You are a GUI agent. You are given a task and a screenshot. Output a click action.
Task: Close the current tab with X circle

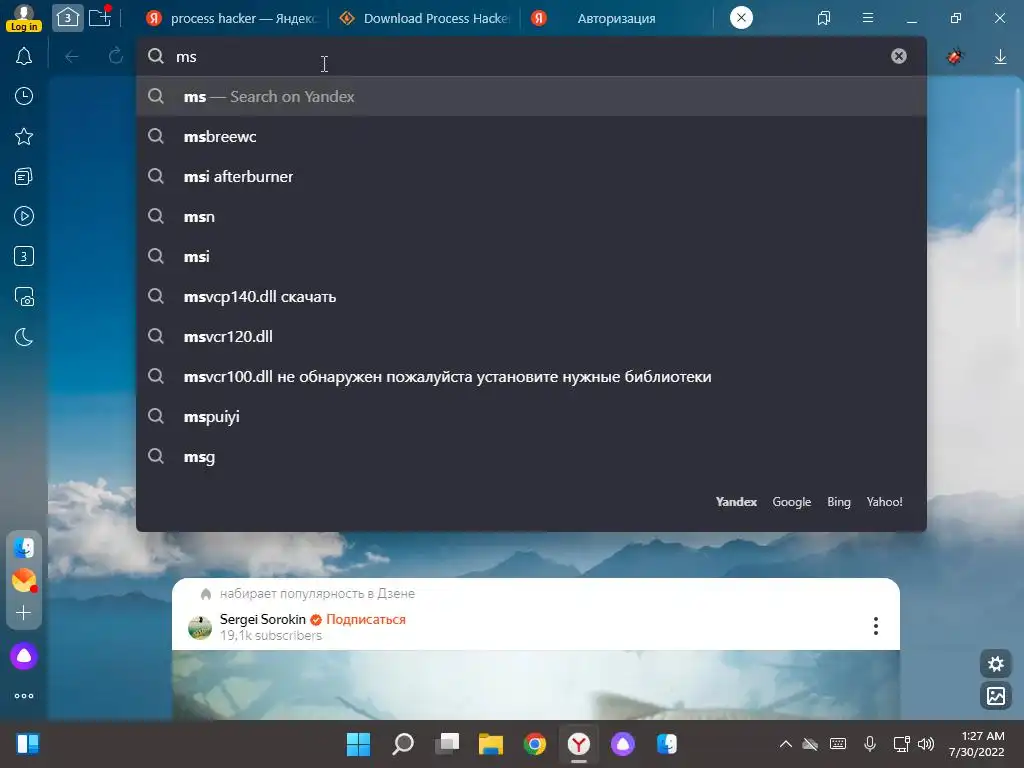click(741, 18)
